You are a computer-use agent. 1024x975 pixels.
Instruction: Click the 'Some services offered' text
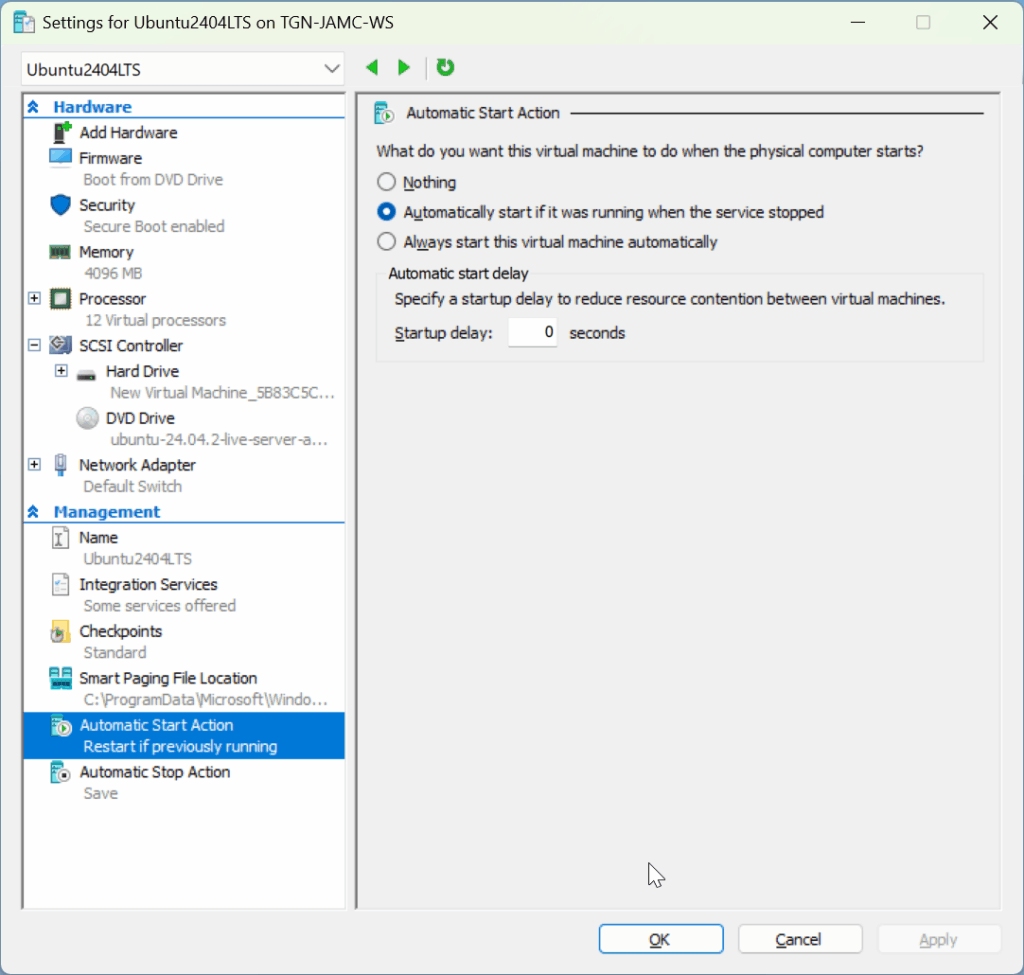pos(159,605)
